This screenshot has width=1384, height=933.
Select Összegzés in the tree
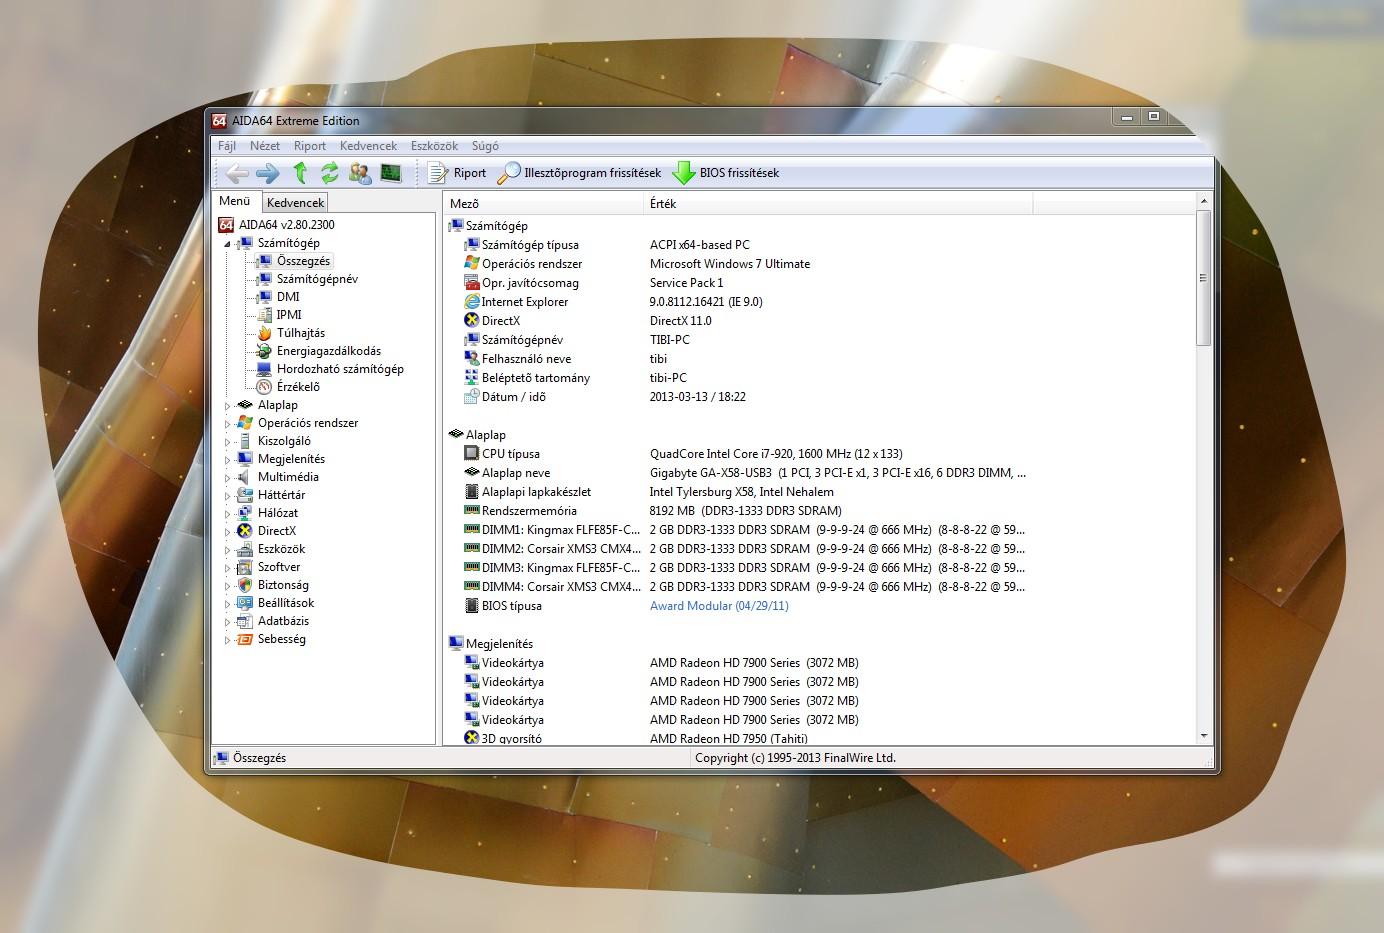click(x=303, y=261)
